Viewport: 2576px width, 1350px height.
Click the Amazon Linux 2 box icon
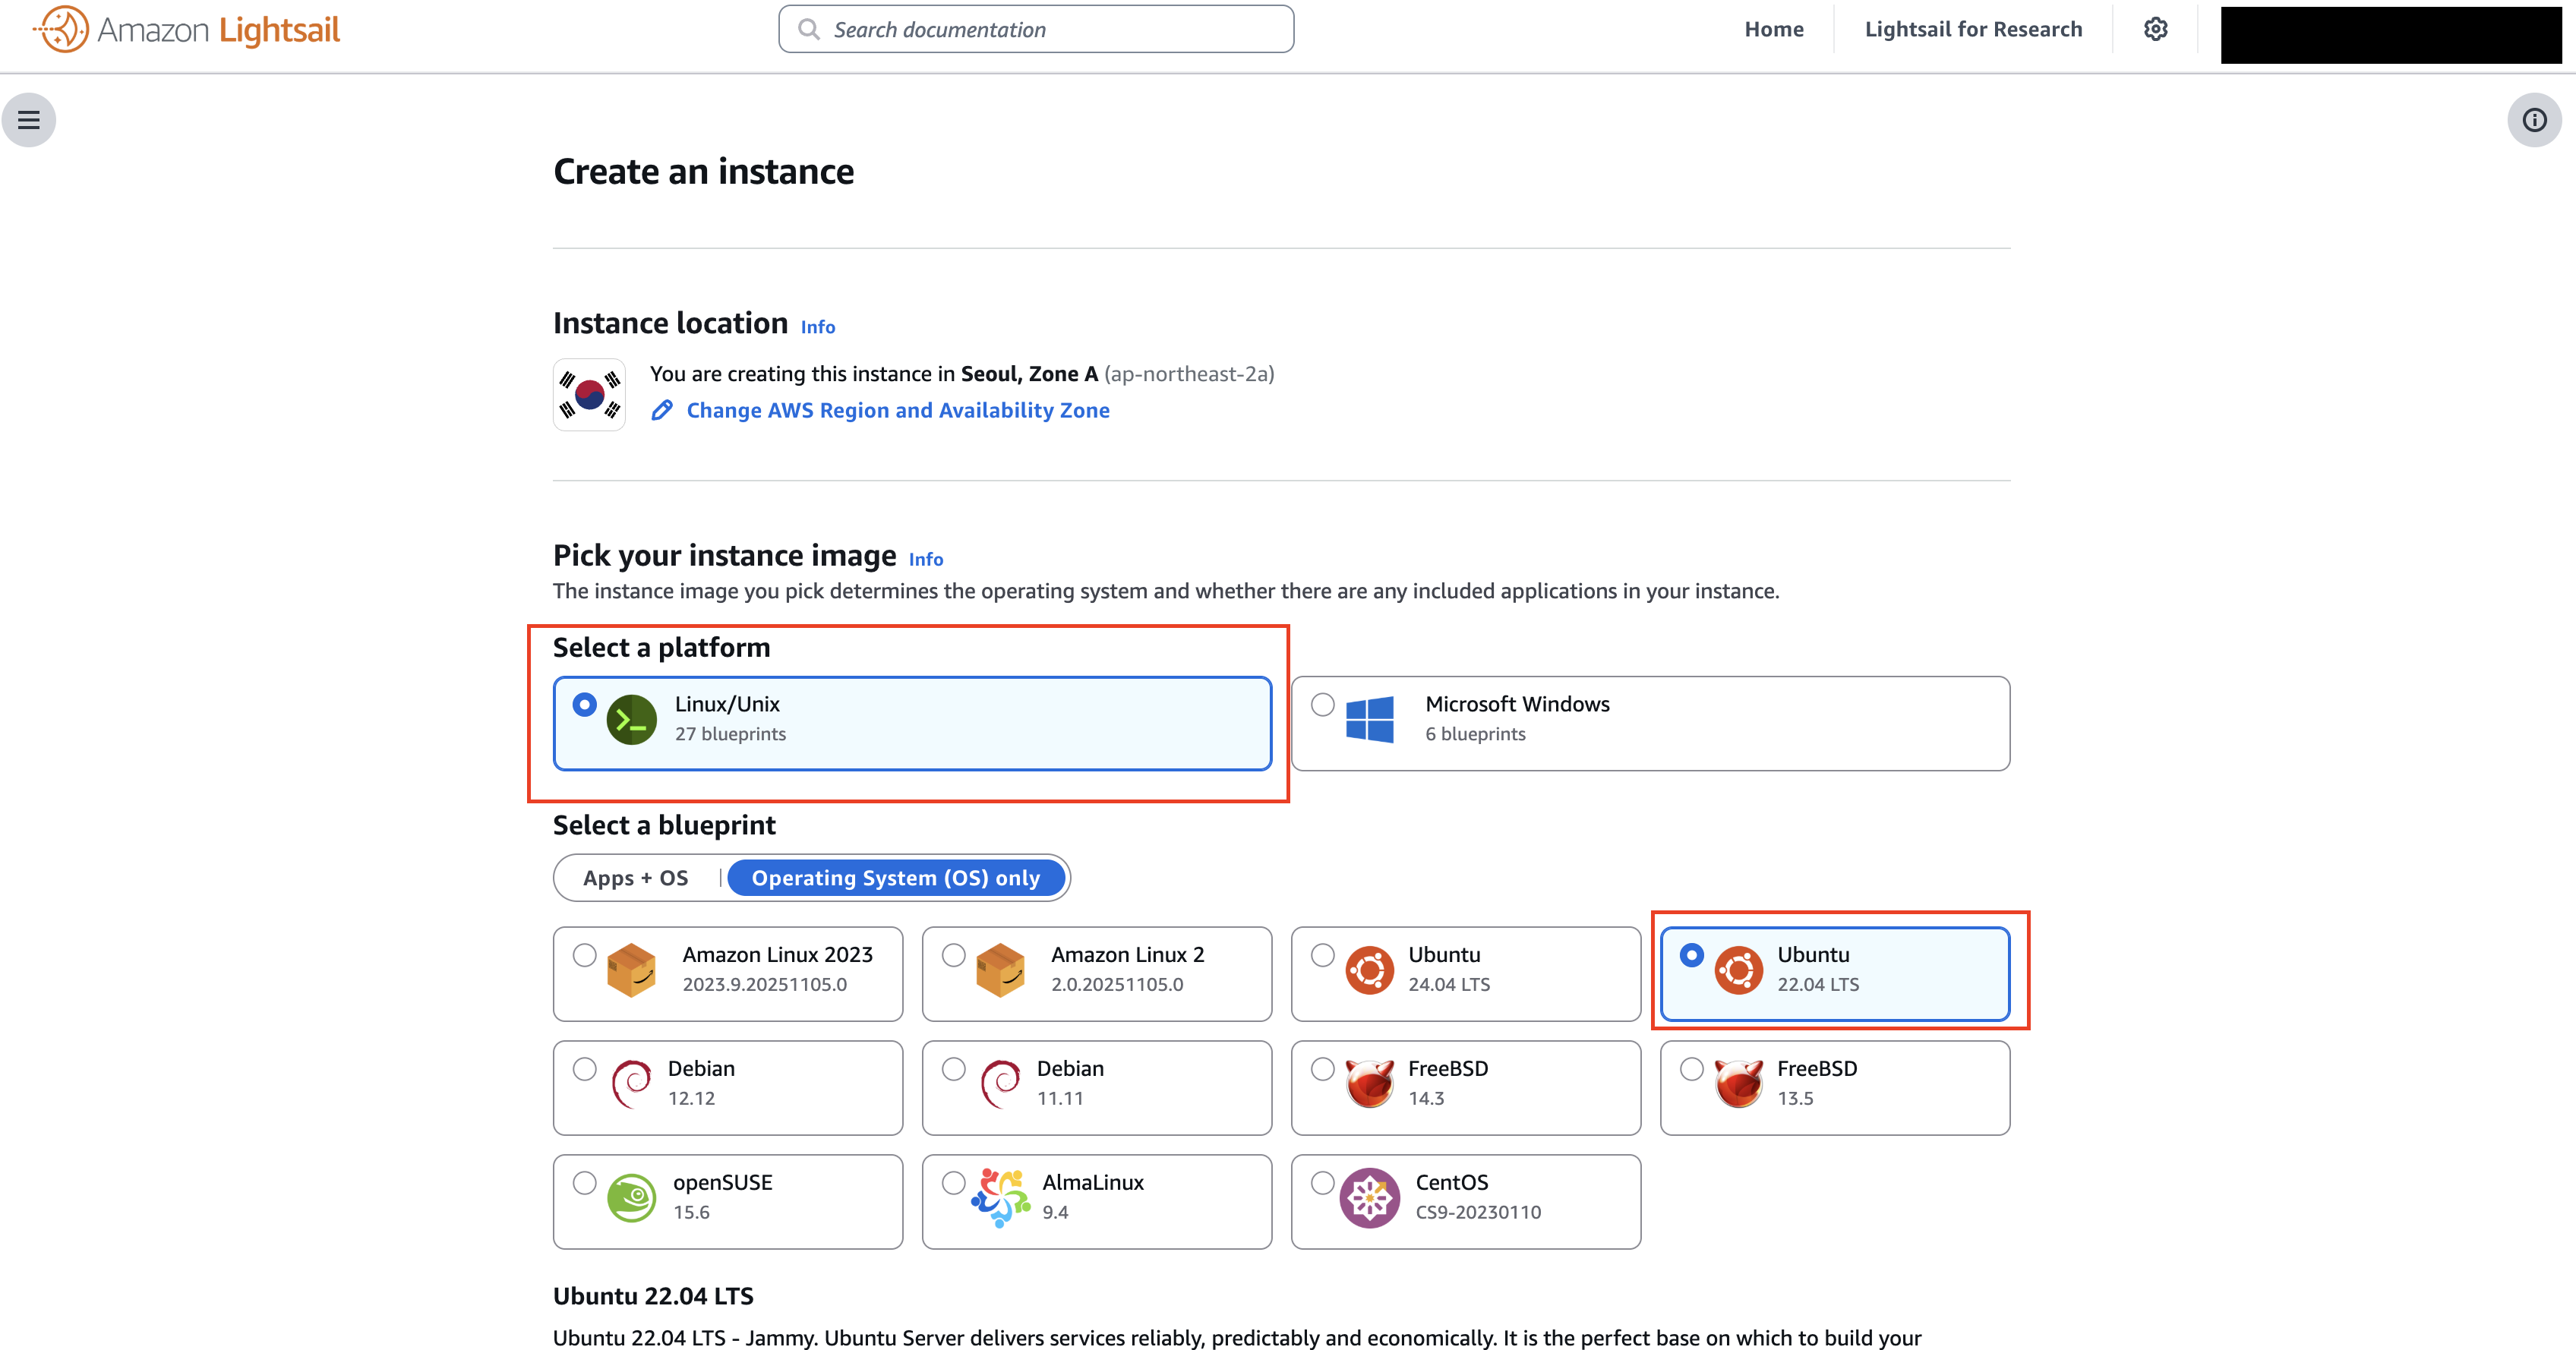1001,970
